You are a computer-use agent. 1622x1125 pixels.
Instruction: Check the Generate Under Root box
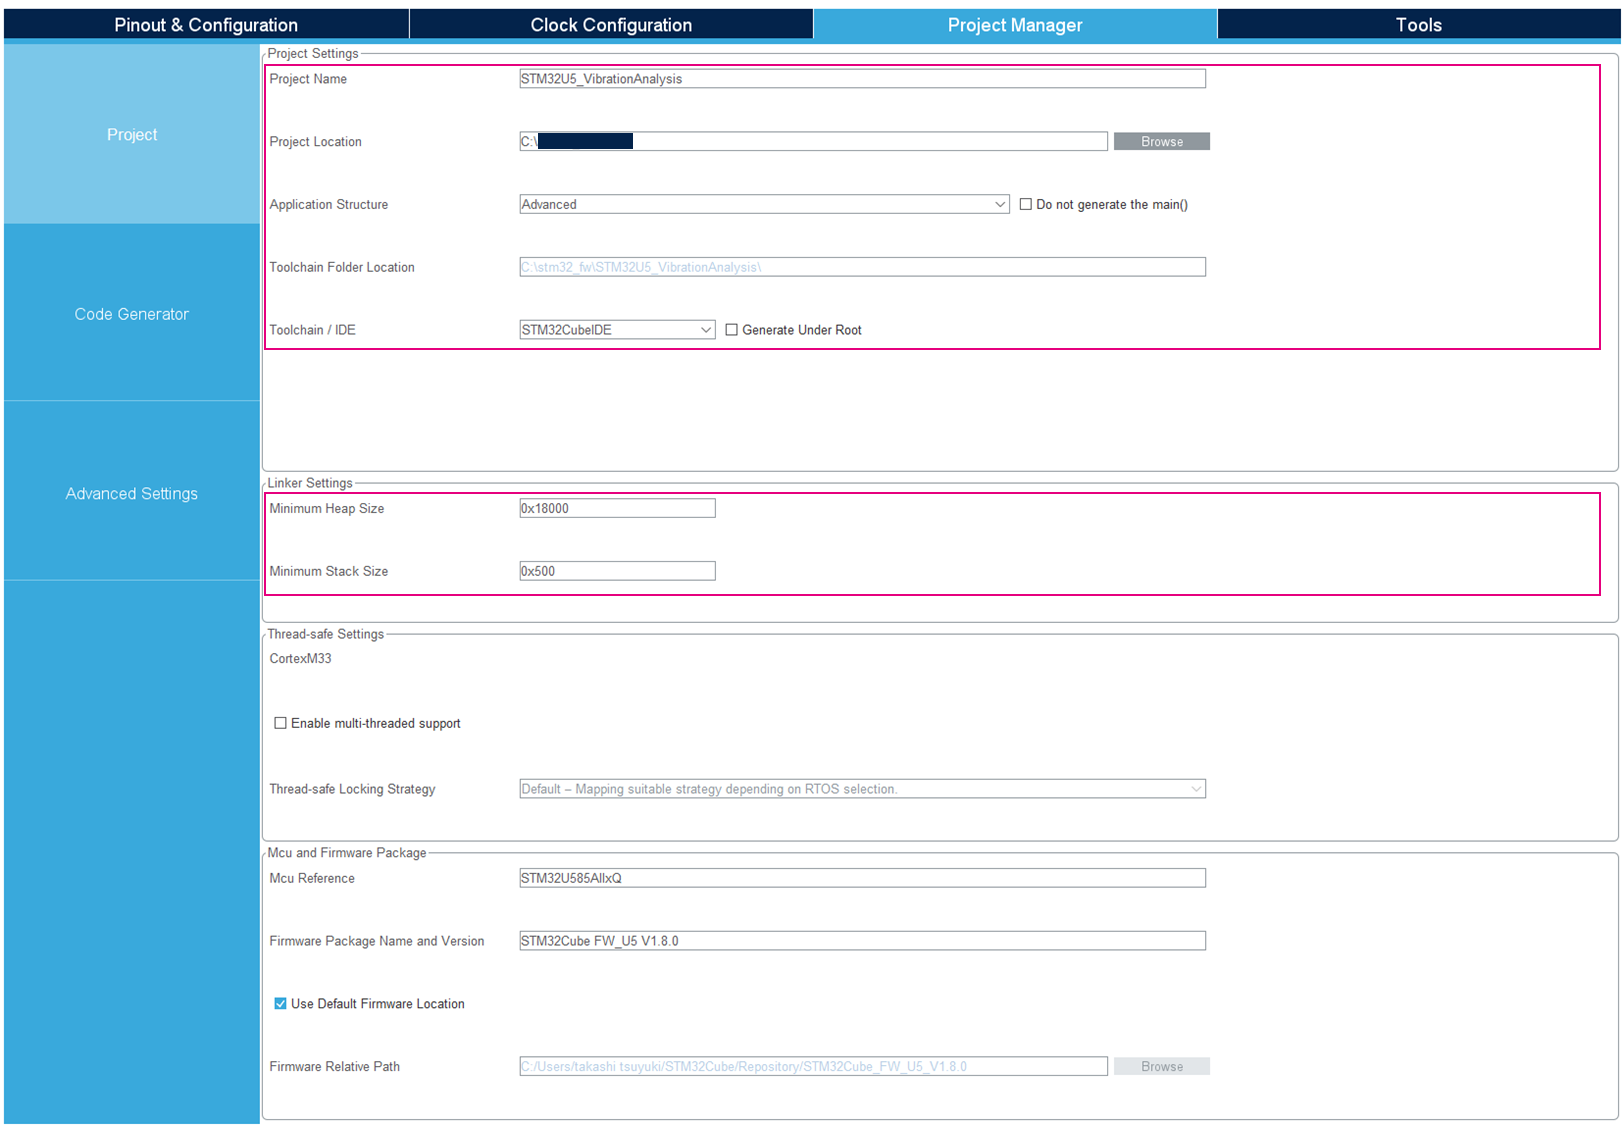tap(732, 330)
